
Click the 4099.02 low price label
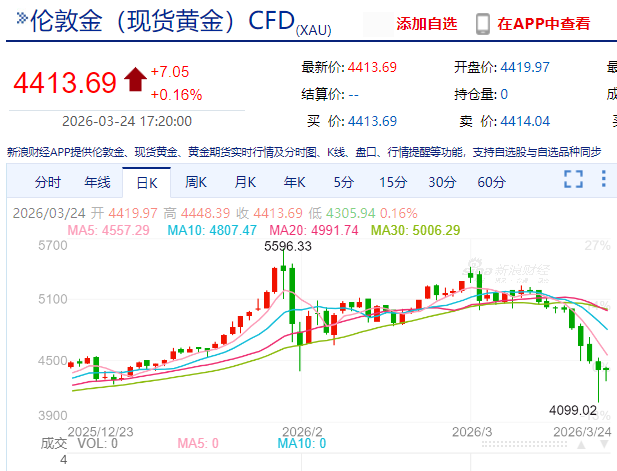pos(573,410)
